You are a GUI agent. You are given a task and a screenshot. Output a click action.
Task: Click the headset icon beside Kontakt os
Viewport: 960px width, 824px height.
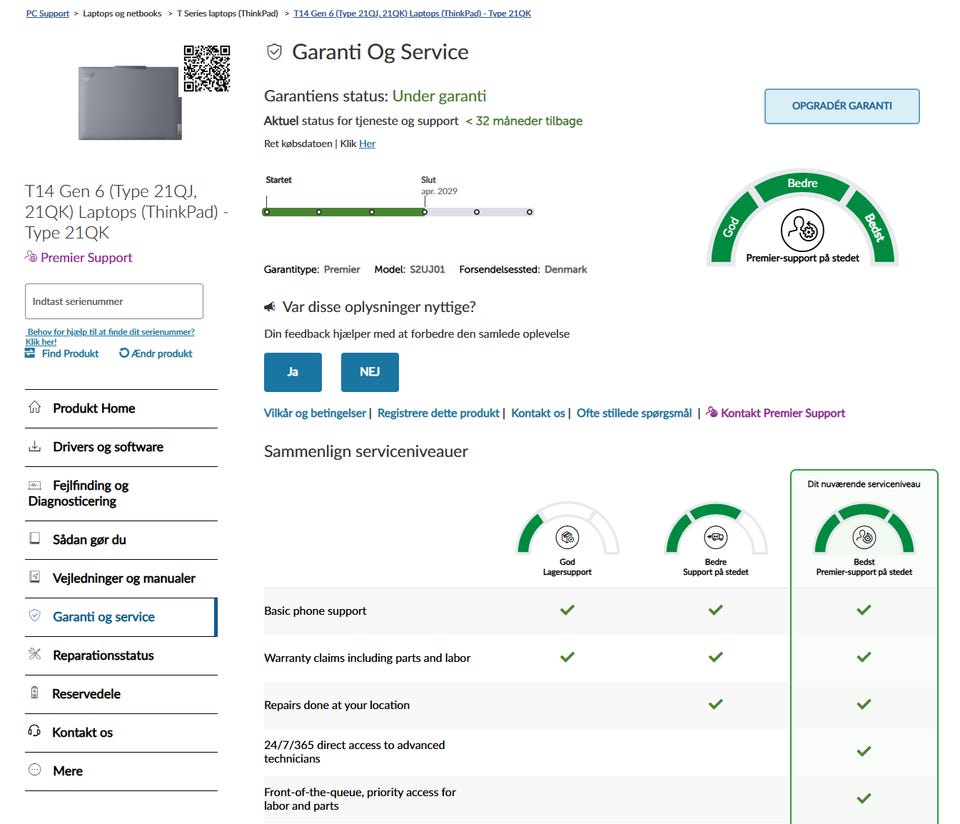point(34,731)
